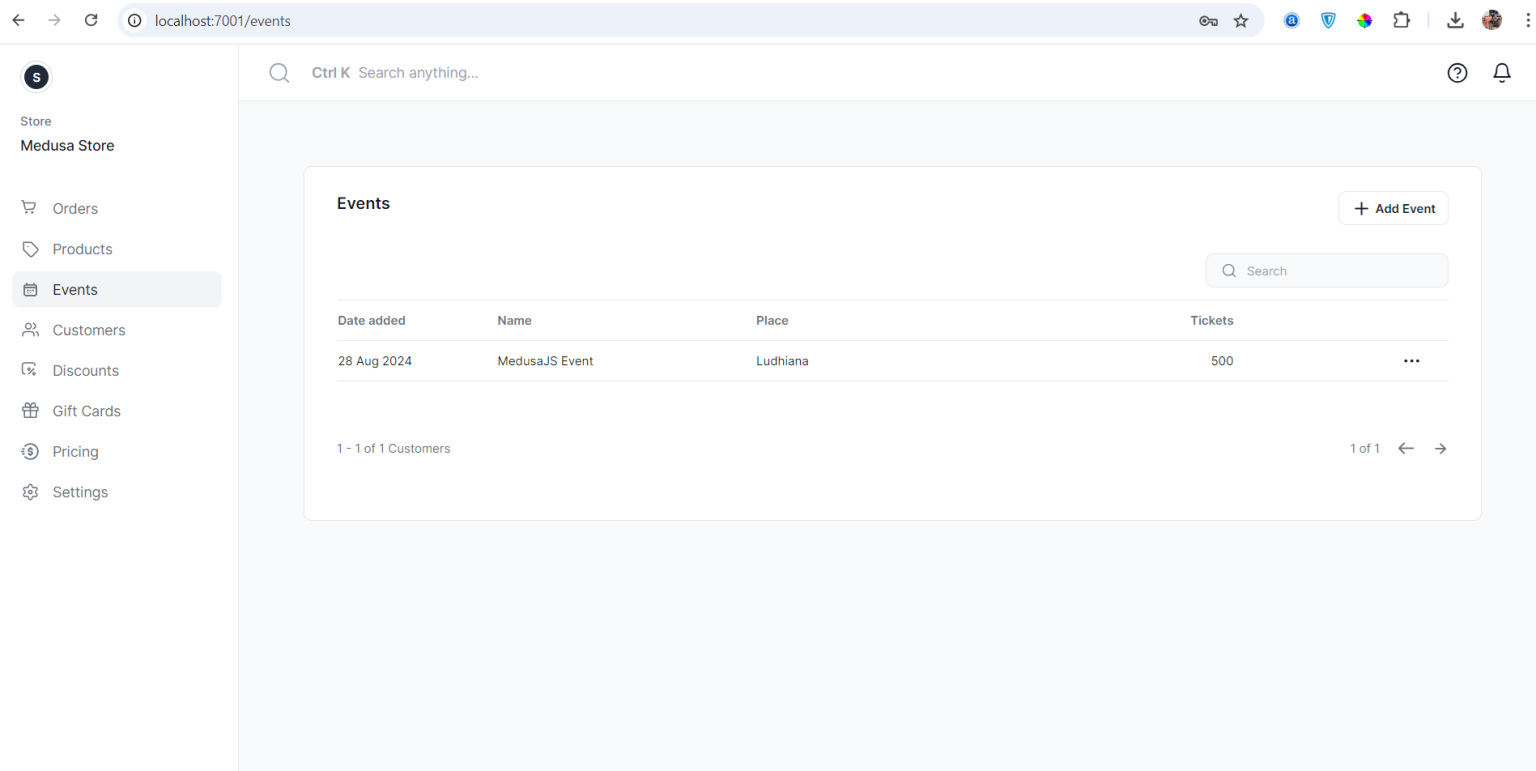This screenshot has width=1536, height=771.
Task: Navigate to the Customers section
Action: pyautogui.click(x=88, y=330)
